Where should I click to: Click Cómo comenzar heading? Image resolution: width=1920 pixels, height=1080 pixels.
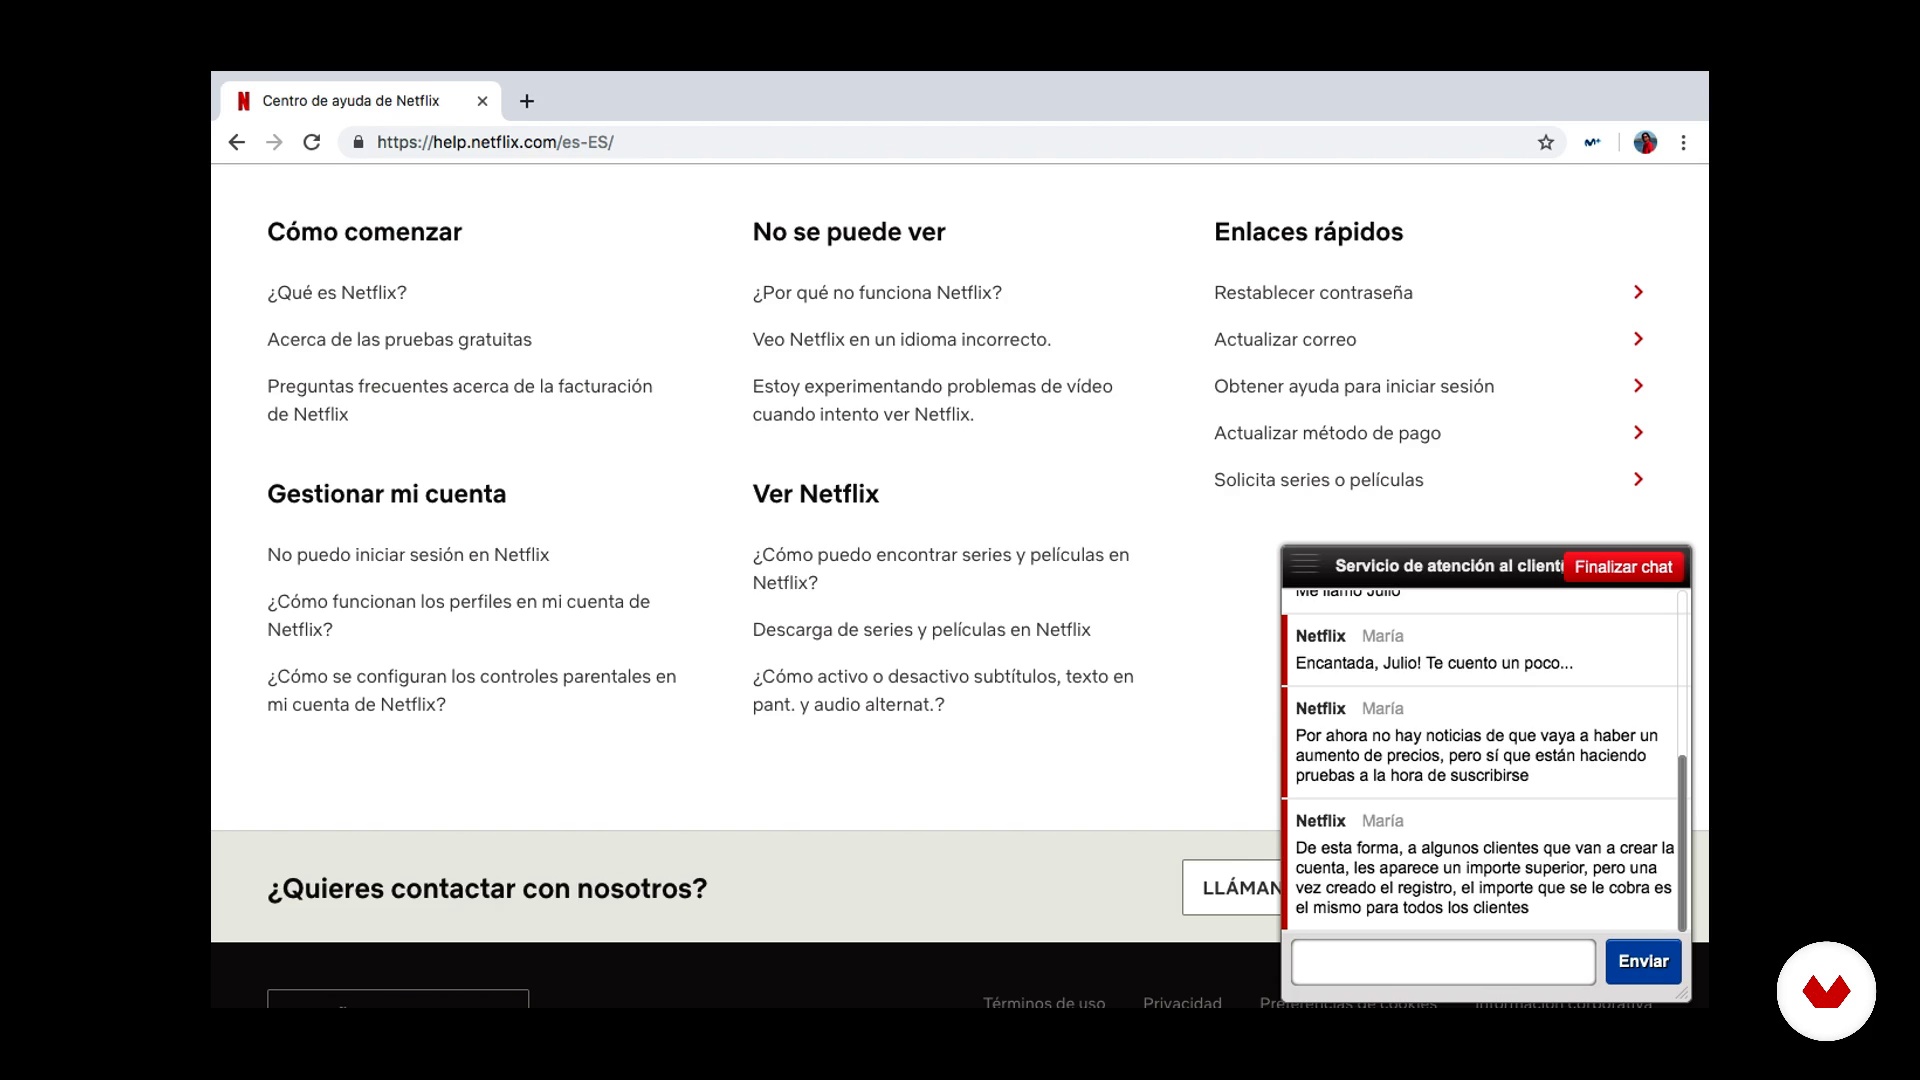point(364,232)
